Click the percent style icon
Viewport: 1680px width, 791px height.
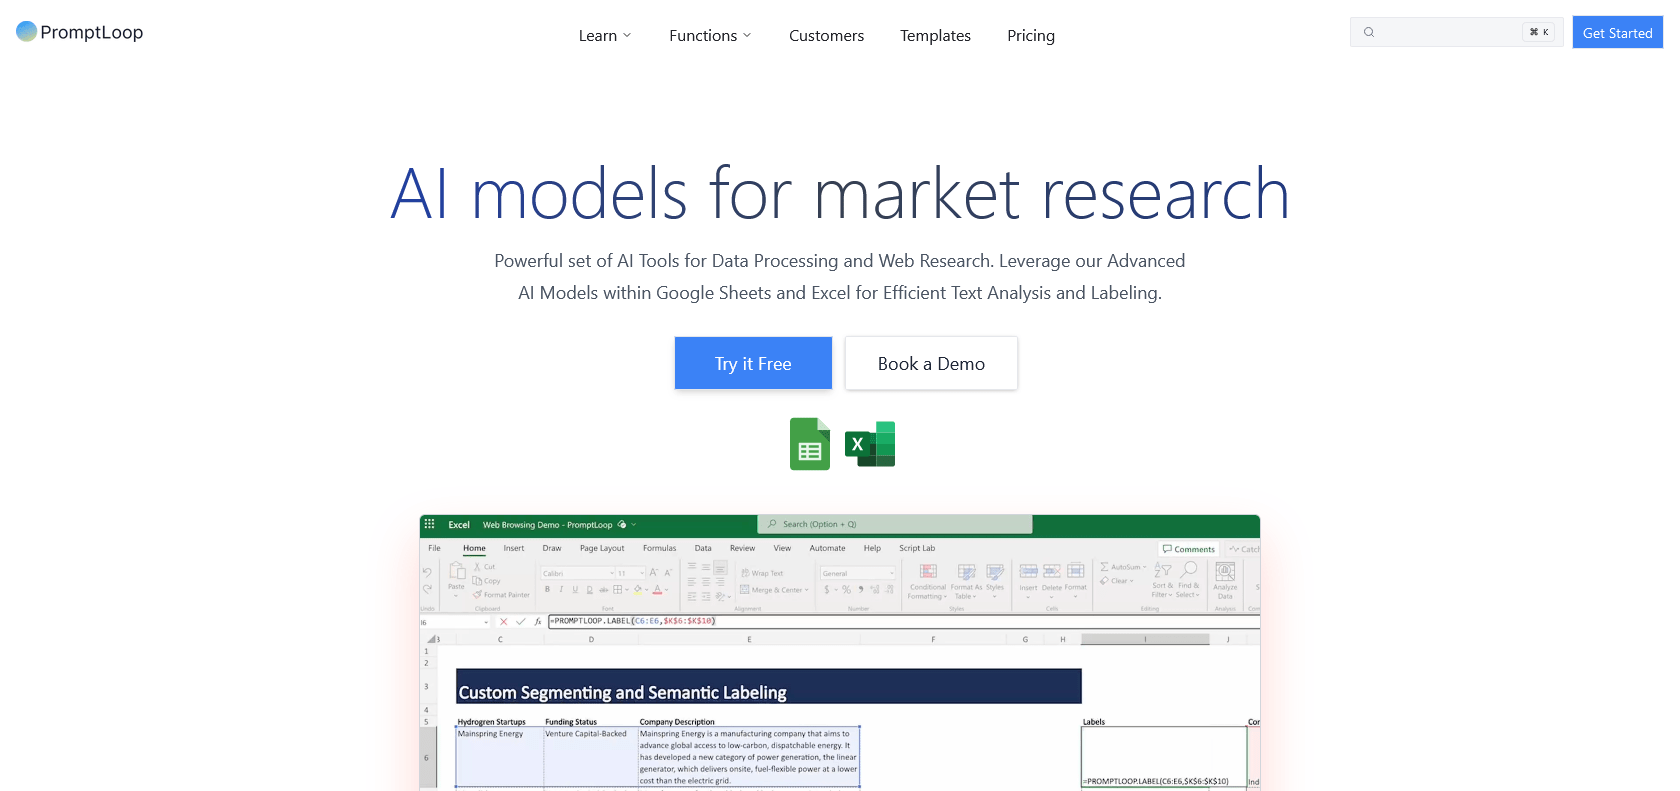tap(846, 590)
